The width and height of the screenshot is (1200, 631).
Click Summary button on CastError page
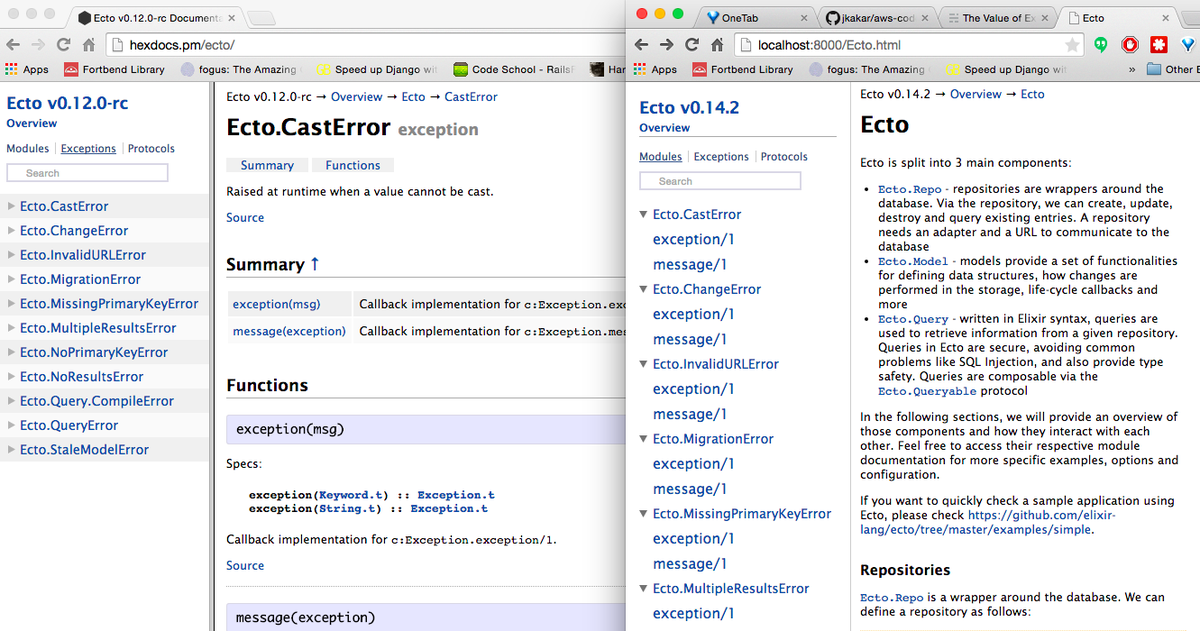(x=267, y=165)
